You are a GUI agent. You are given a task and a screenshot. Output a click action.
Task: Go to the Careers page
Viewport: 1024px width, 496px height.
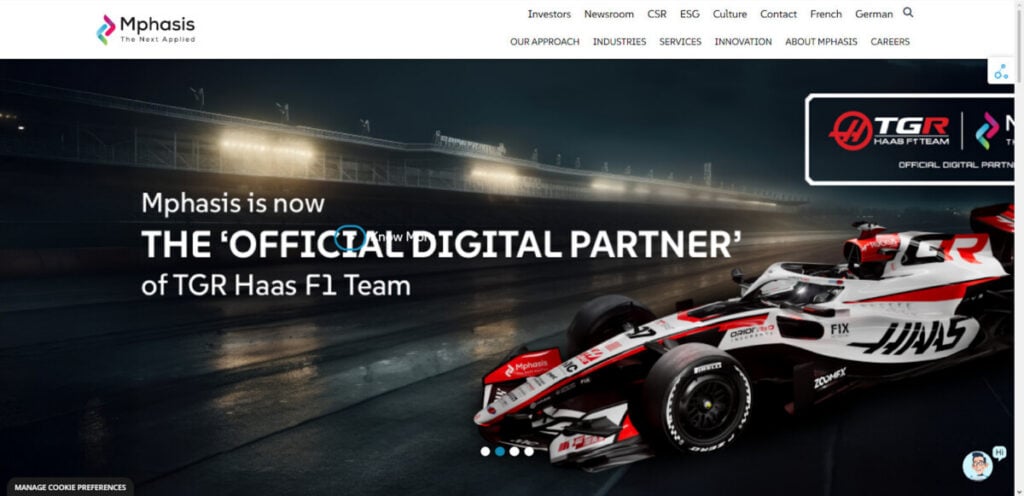coord(889,42)
